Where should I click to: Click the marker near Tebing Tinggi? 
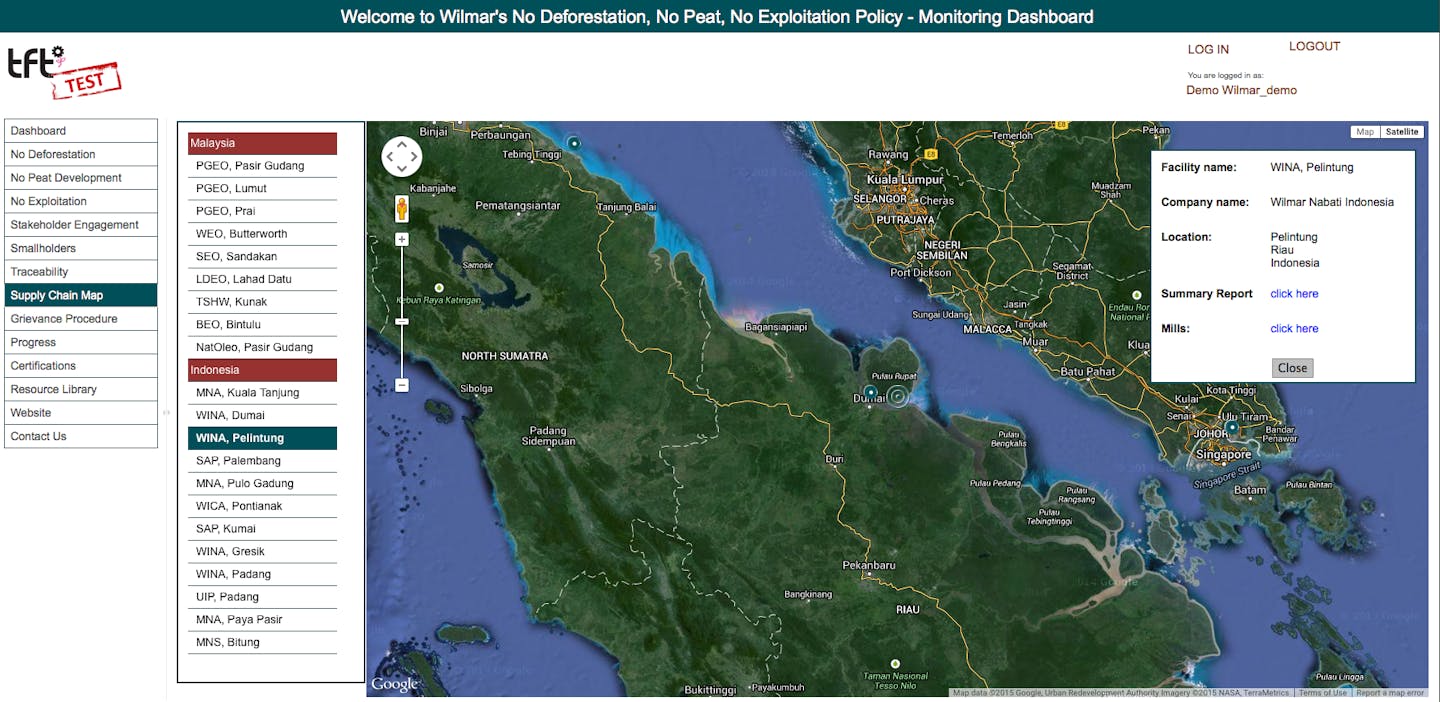[574, 143]
